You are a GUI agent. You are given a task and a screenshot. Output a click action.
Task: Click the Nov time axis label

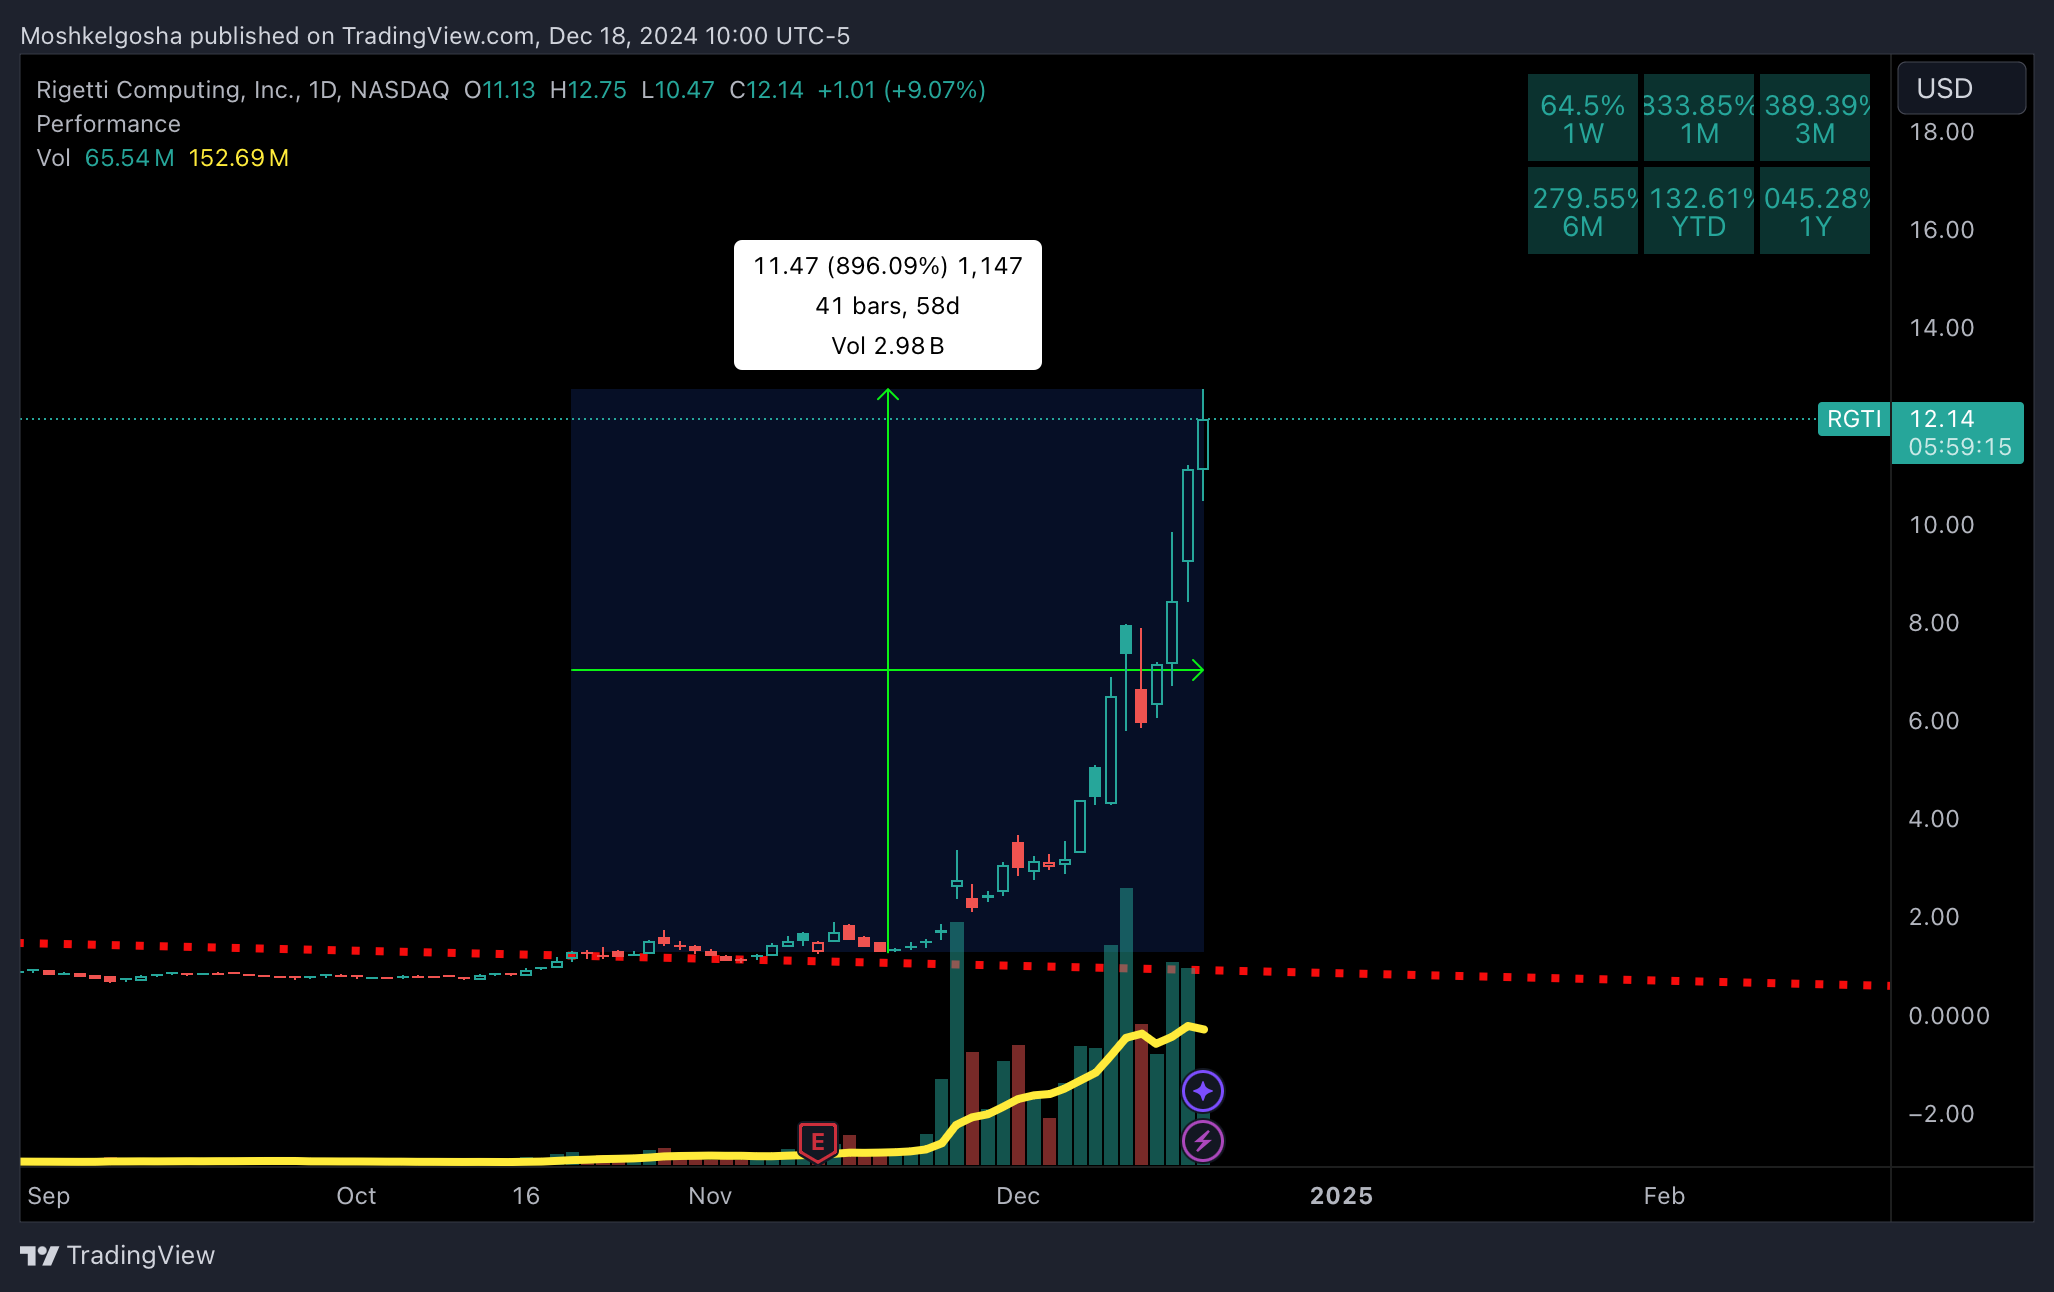[x=710, y=1196]
